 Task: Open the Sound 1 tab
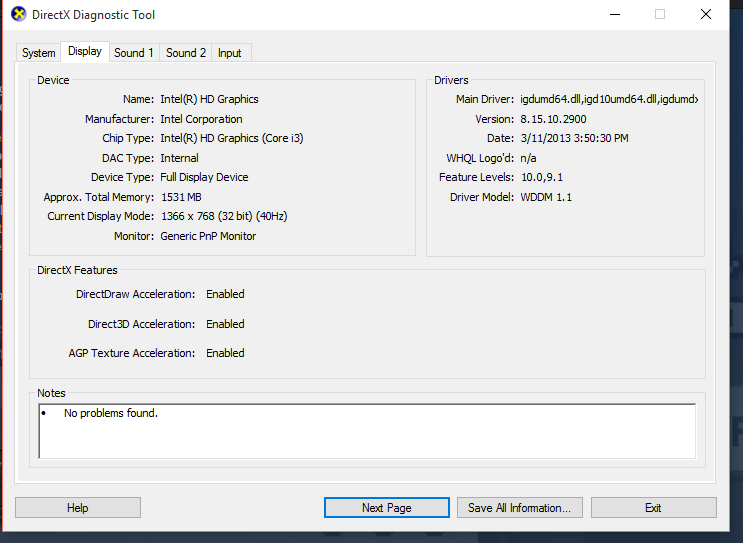pyautogui.click(x=134, y=53)
